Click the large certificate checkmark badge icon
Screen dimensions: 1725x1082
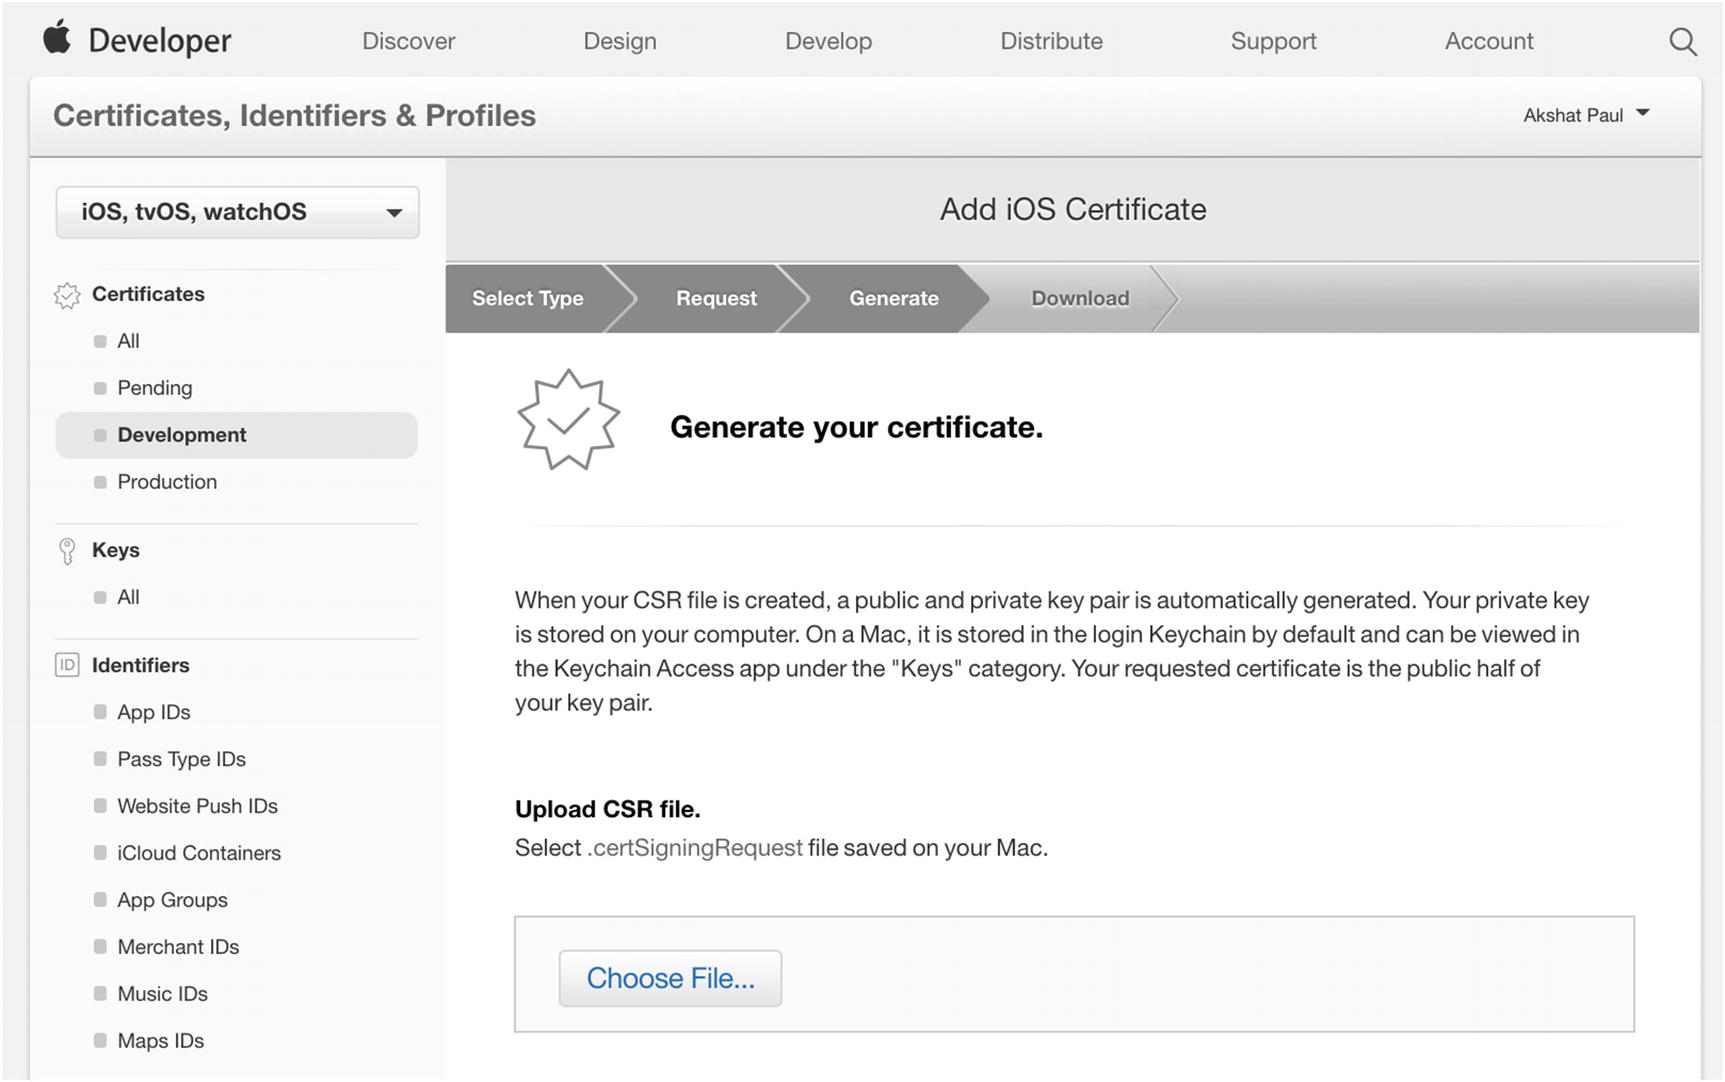point(568,420)
